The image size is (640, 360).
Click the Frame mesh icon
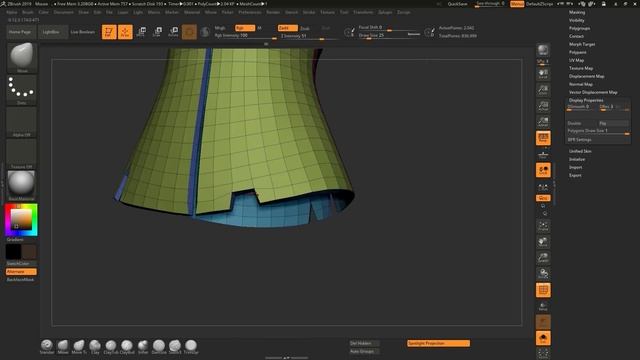tap(543, 226)
